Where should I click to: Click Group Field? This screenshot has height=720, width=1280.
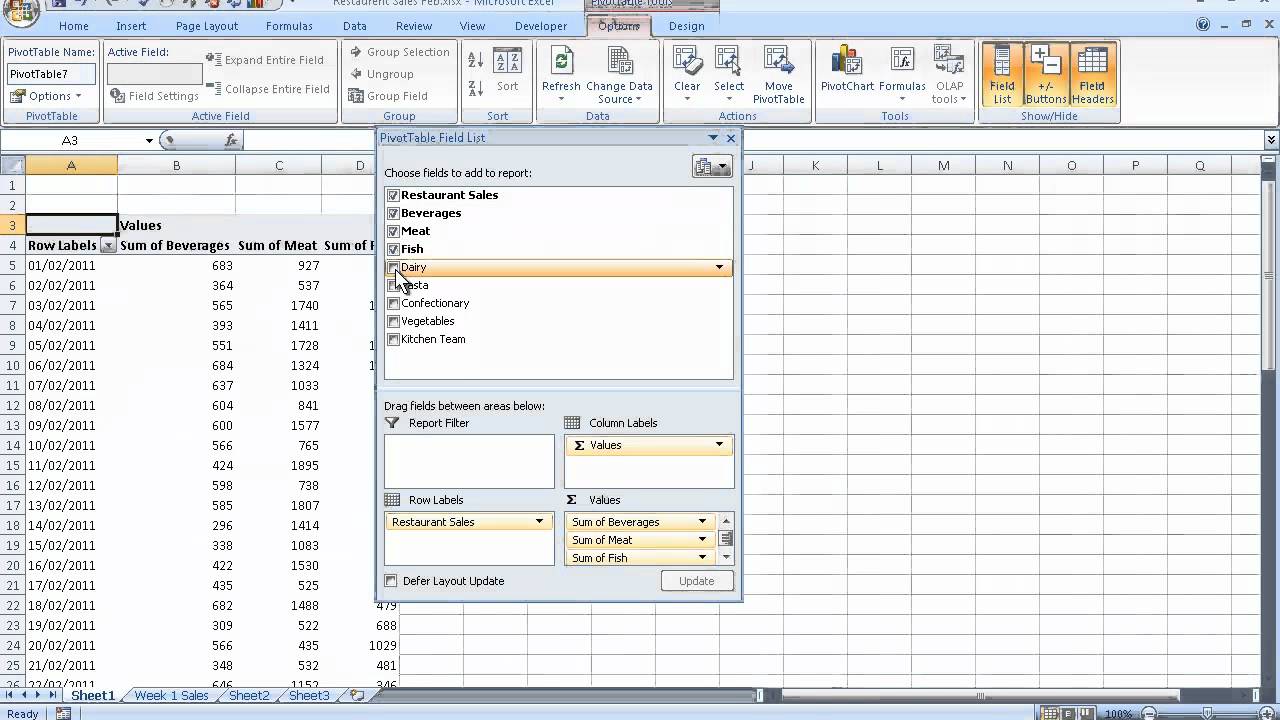(x=388, y=96)
